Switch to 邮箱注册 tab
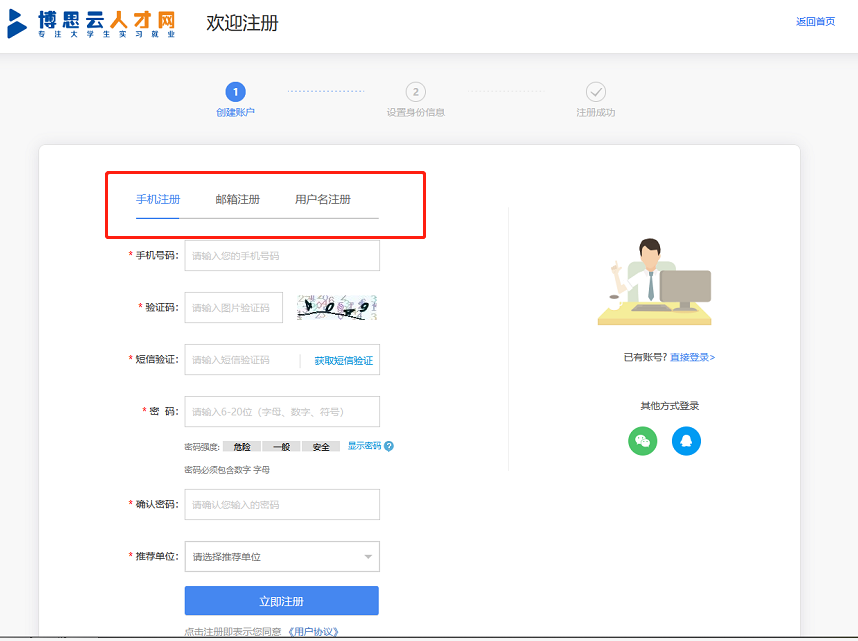The height and width of the screenshot is (641, 858). pos(238,199)
